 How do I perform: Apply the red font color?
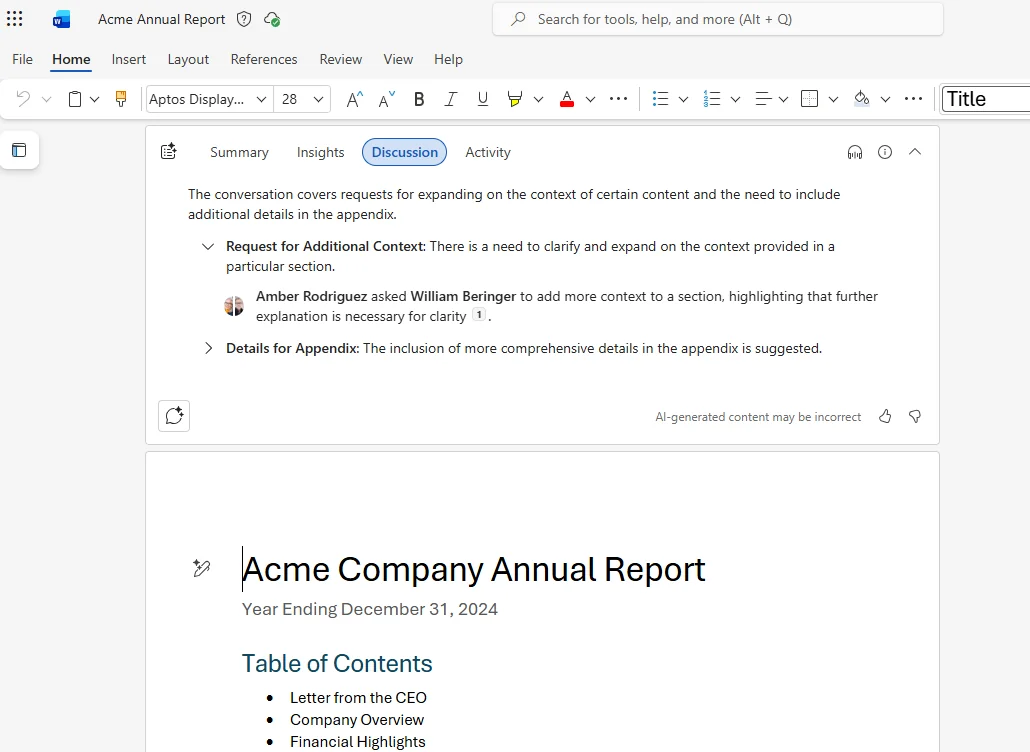(x=567, y=99)
